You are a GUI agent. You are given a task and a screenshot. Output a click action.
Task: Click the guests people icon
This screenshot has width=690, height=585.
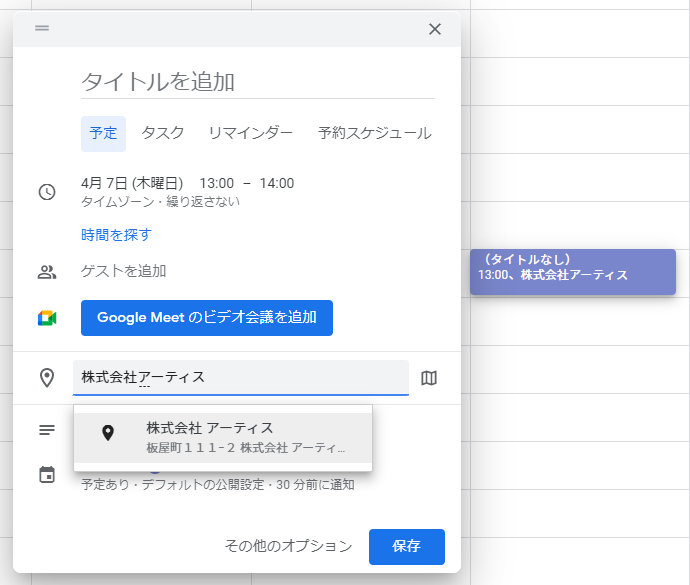coord(47,272)
